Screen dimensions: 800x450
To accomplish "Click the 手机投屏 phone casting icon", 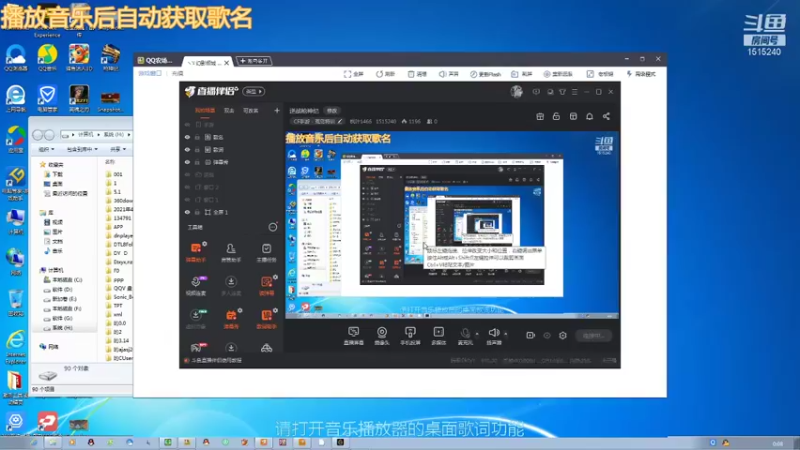I will pyautogui.click(x=410, y=336).
